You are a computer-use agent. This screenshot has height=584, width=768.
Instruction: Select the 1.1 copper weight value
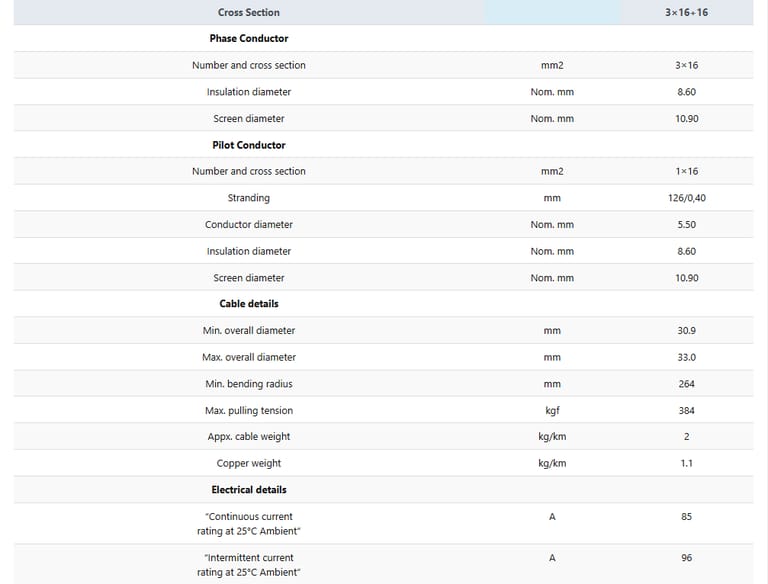coord(686,463)
